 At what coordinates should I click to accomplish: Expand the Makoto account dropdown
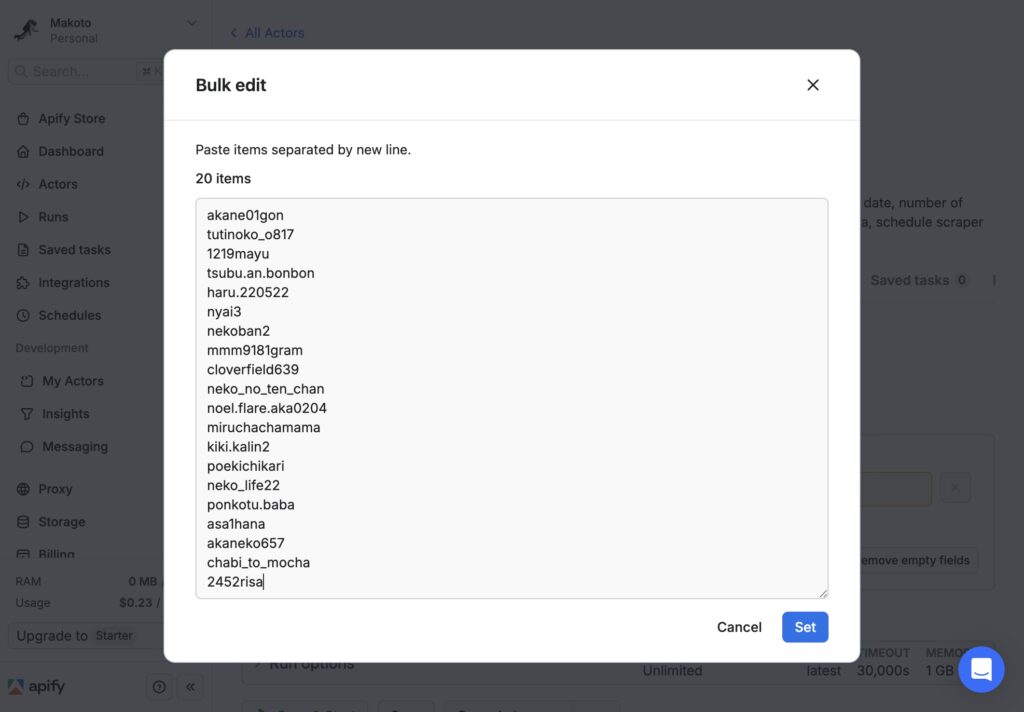tap(191, 24)
